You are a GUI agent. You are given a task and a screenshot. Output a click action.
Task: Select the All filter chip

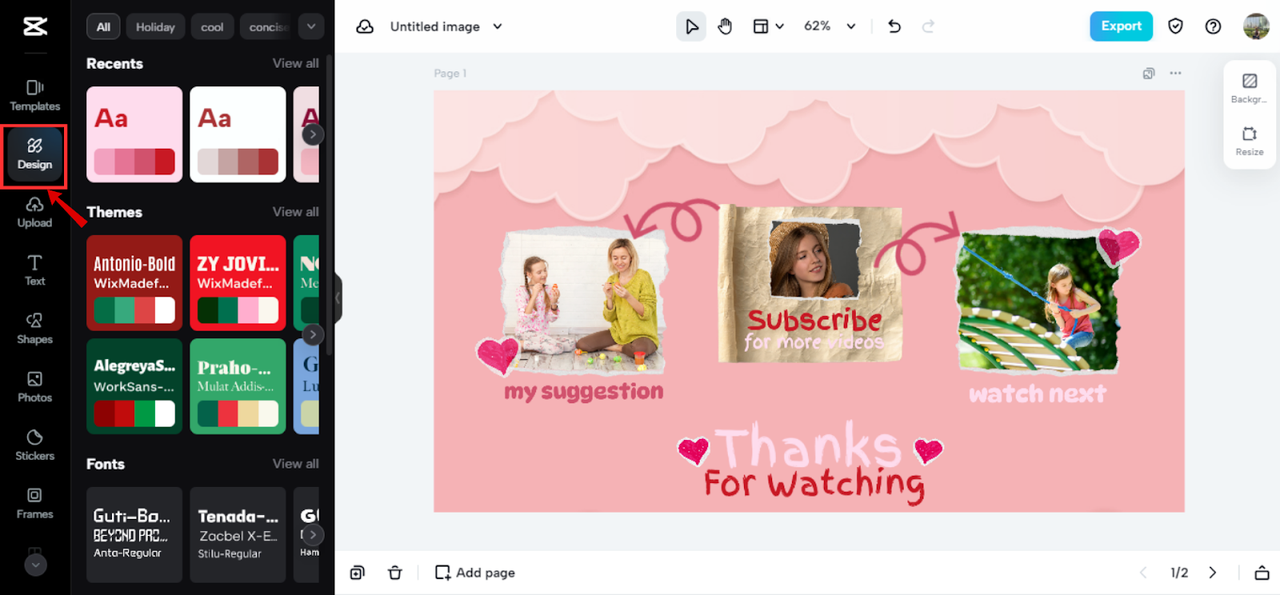103,27
